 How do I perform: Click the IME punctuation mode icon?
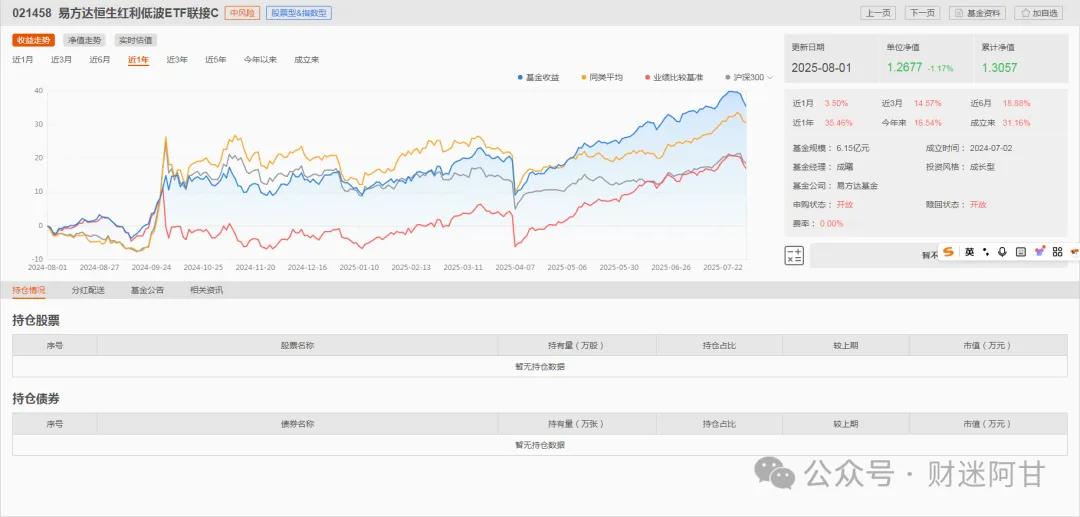point(986,252)
